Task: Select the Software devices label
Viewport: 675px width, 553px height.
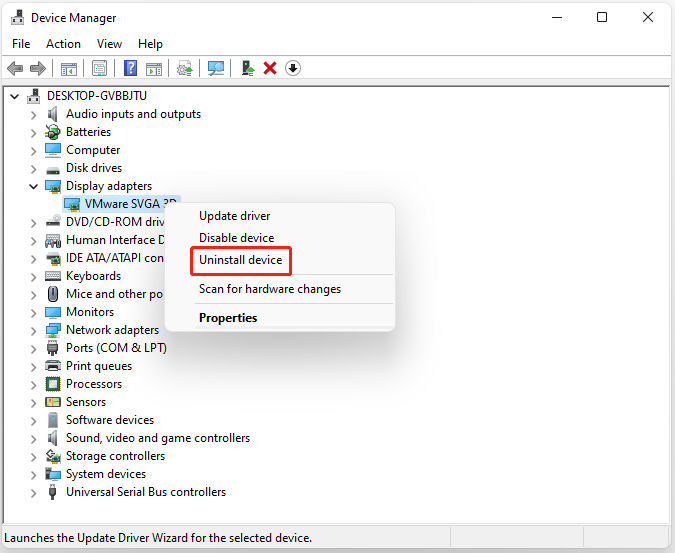Action: 110,420
